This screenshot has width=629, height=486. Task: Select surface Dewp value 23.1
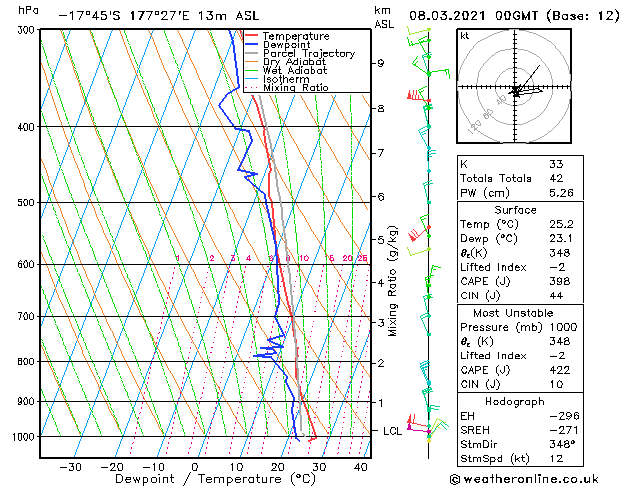561,239
